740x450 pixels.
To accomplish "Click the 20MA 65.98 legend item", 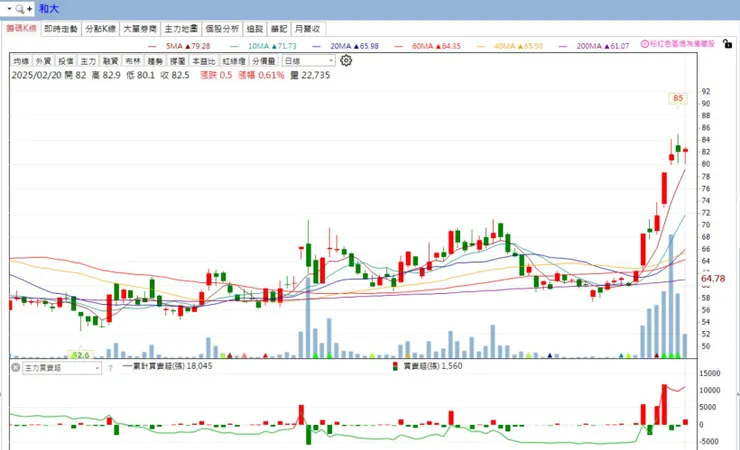I will point(354,46).
